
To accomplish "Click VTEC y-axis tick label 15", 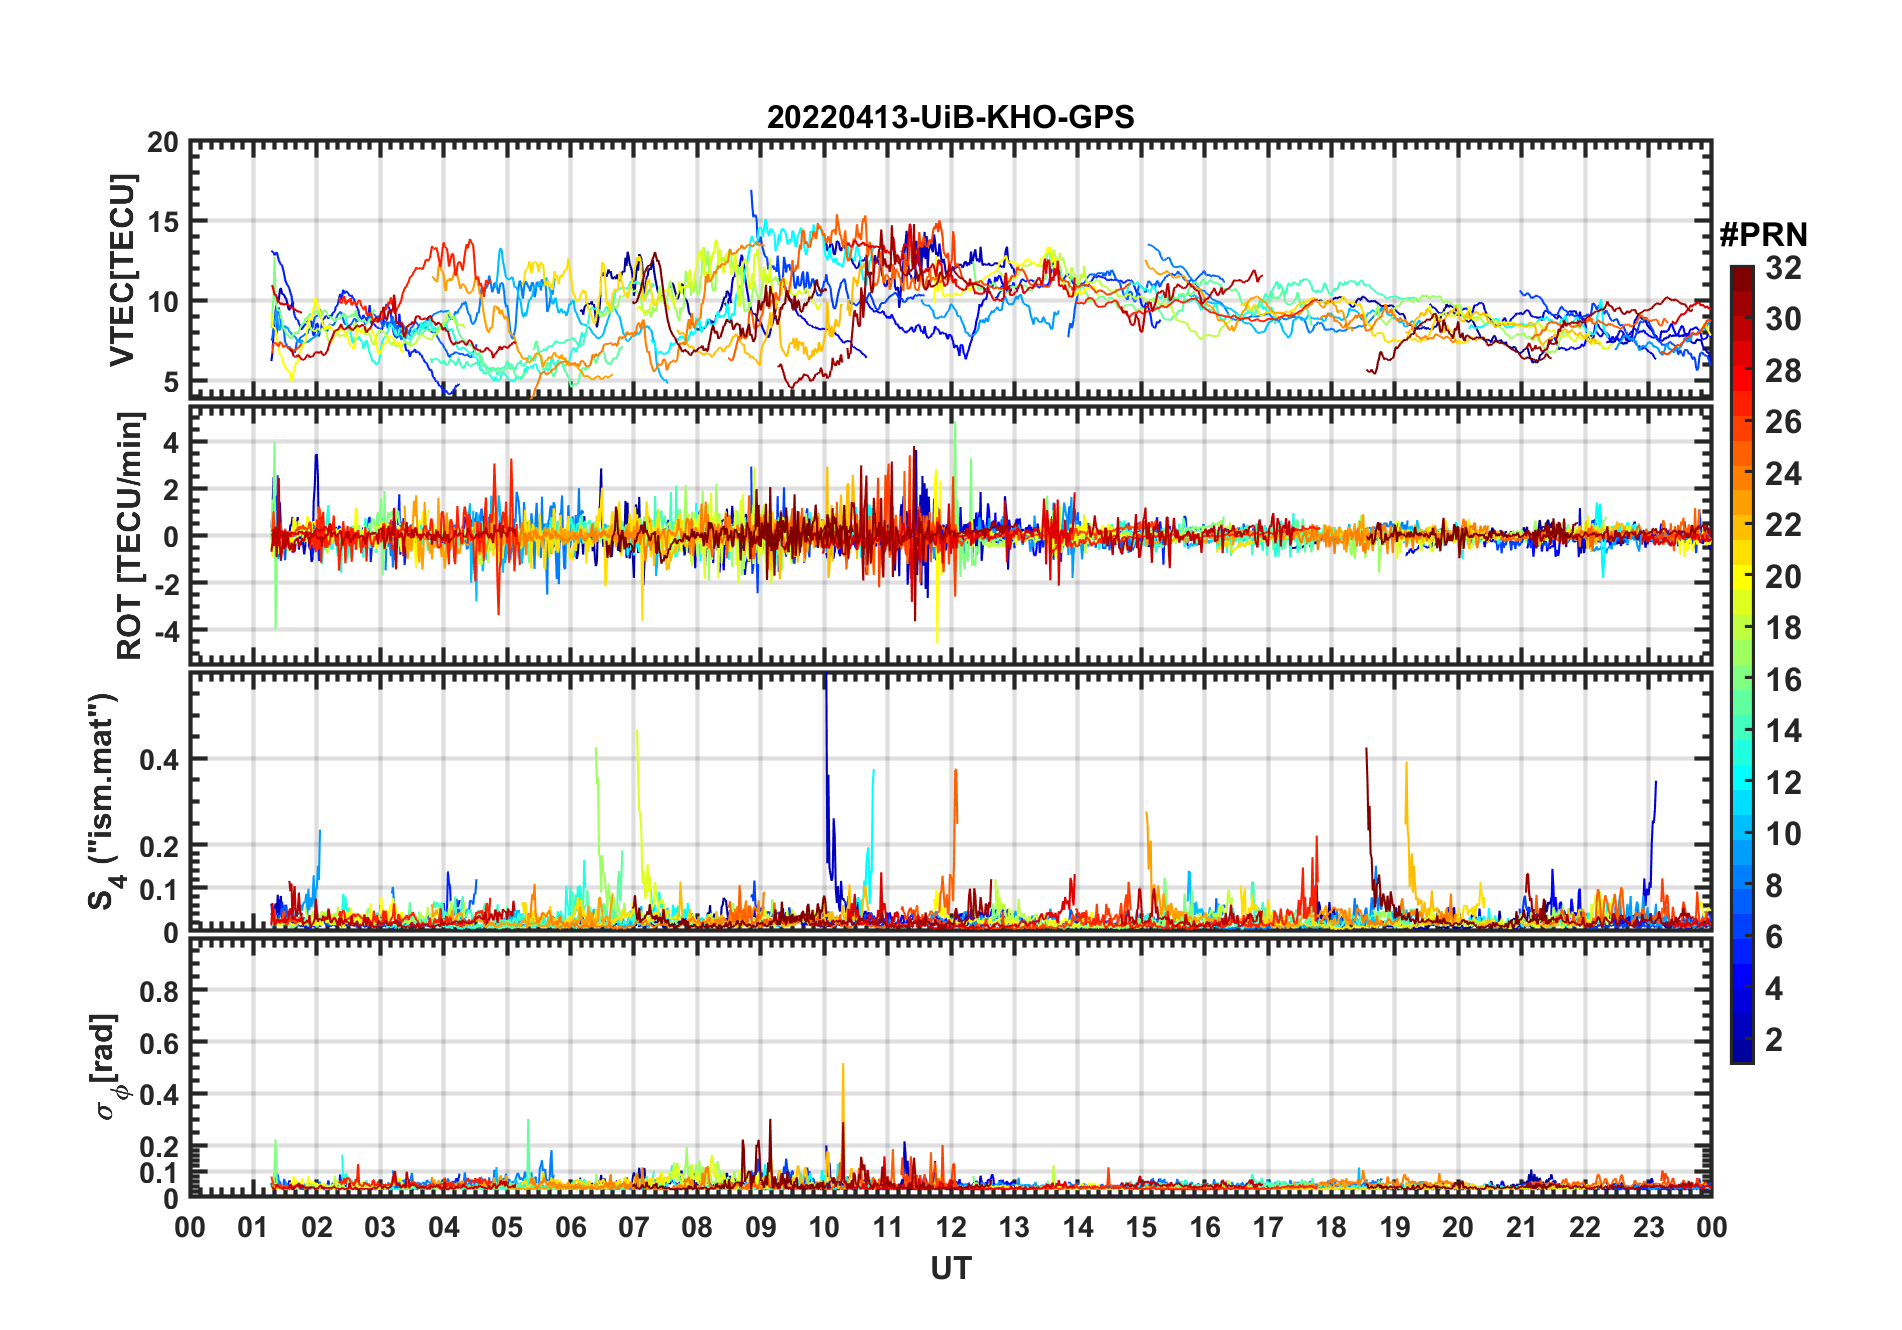I will pos(163,222).
